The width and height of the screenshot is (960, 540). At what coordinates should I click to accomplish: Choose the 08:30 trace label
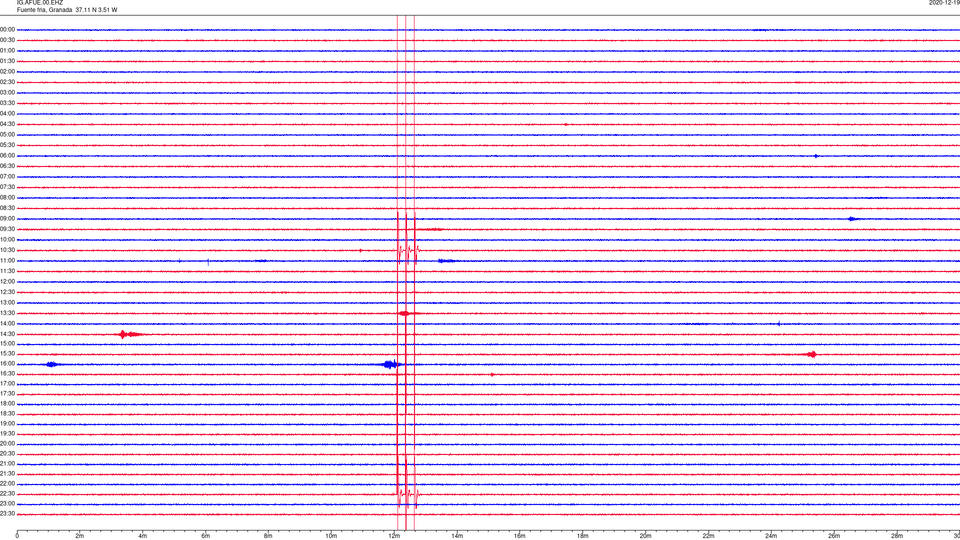click(x=7, y=208)
